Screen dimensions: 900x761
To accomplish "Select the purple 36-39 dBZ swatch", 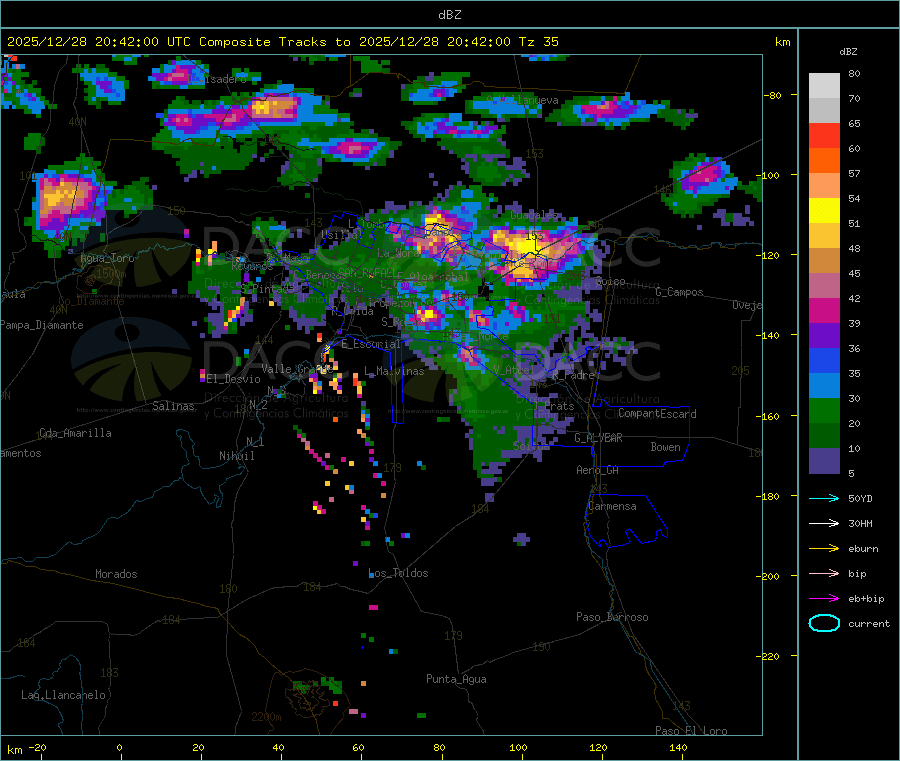I will pyautogui.click(x=824, y=336).
